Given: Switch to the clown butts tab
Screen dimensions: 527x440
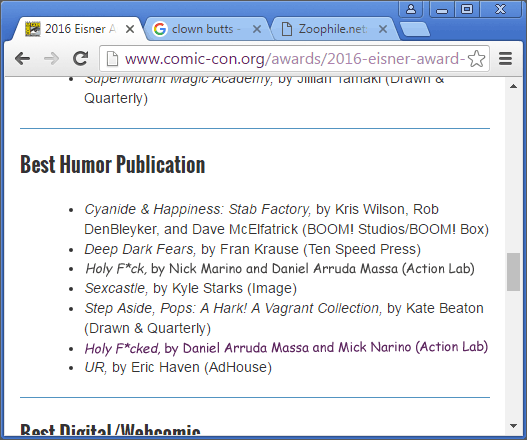Looking at the screenshot, I should (x=206, y=29).
